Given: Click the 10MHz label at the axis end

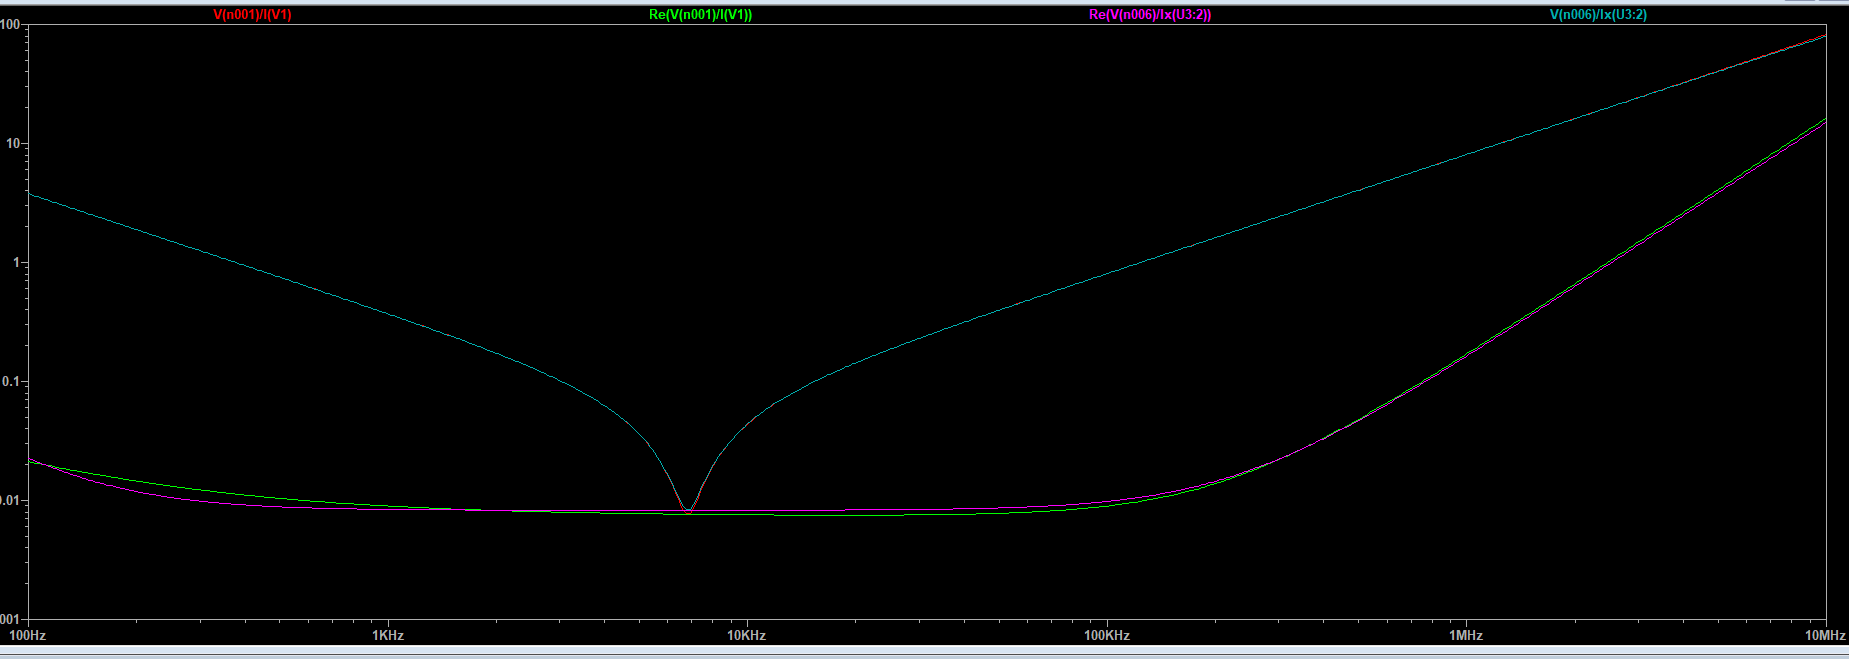Looking at the screenshot, I should coord(1824,635).
